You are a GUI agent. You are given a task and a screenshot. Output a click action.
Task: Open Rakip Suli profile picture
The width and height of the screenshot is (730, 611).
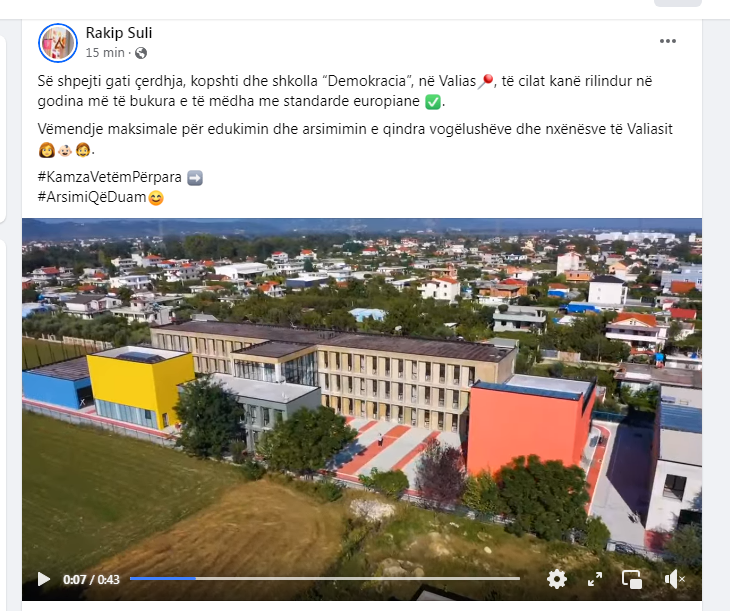click(58, 43)
